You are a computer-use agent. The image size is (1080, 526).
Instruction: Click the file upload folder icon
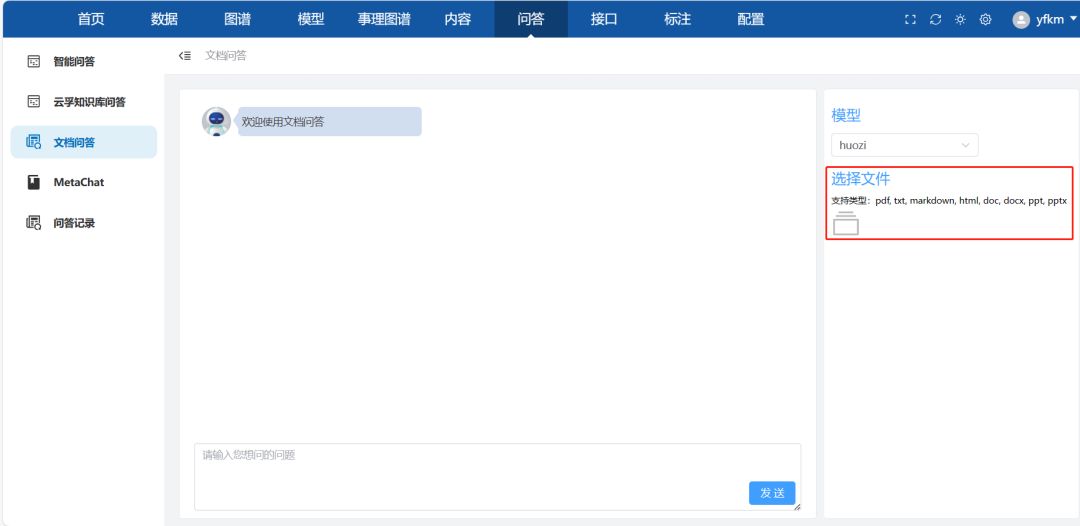846,224
